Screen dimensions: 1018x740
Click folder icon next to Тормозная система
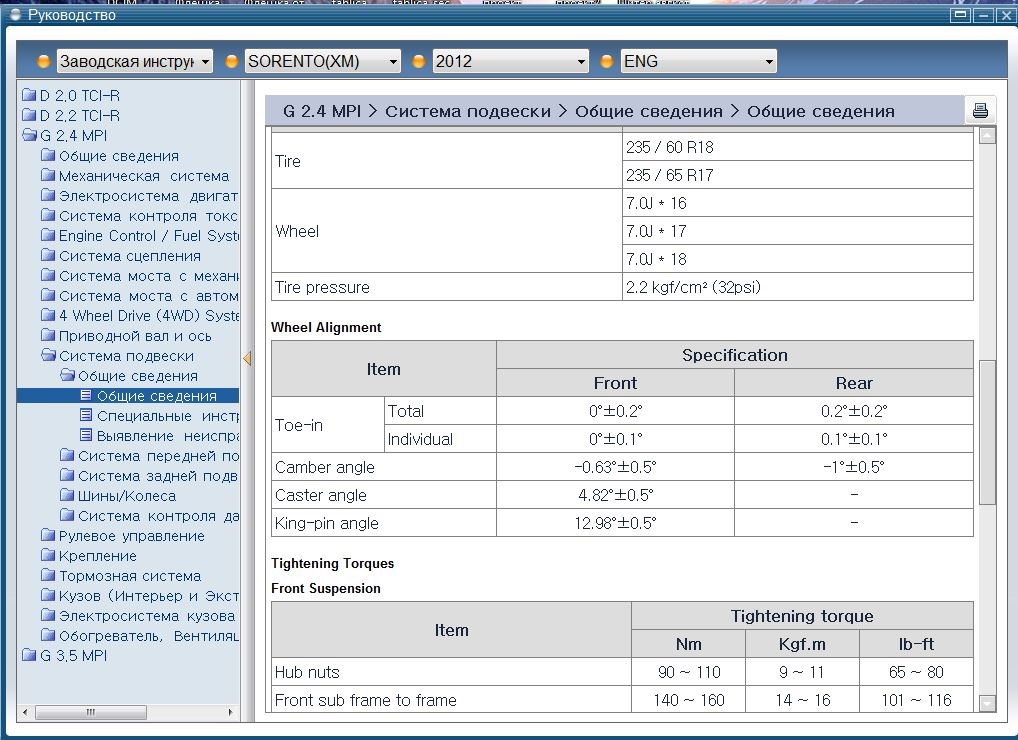coord(48,576)
